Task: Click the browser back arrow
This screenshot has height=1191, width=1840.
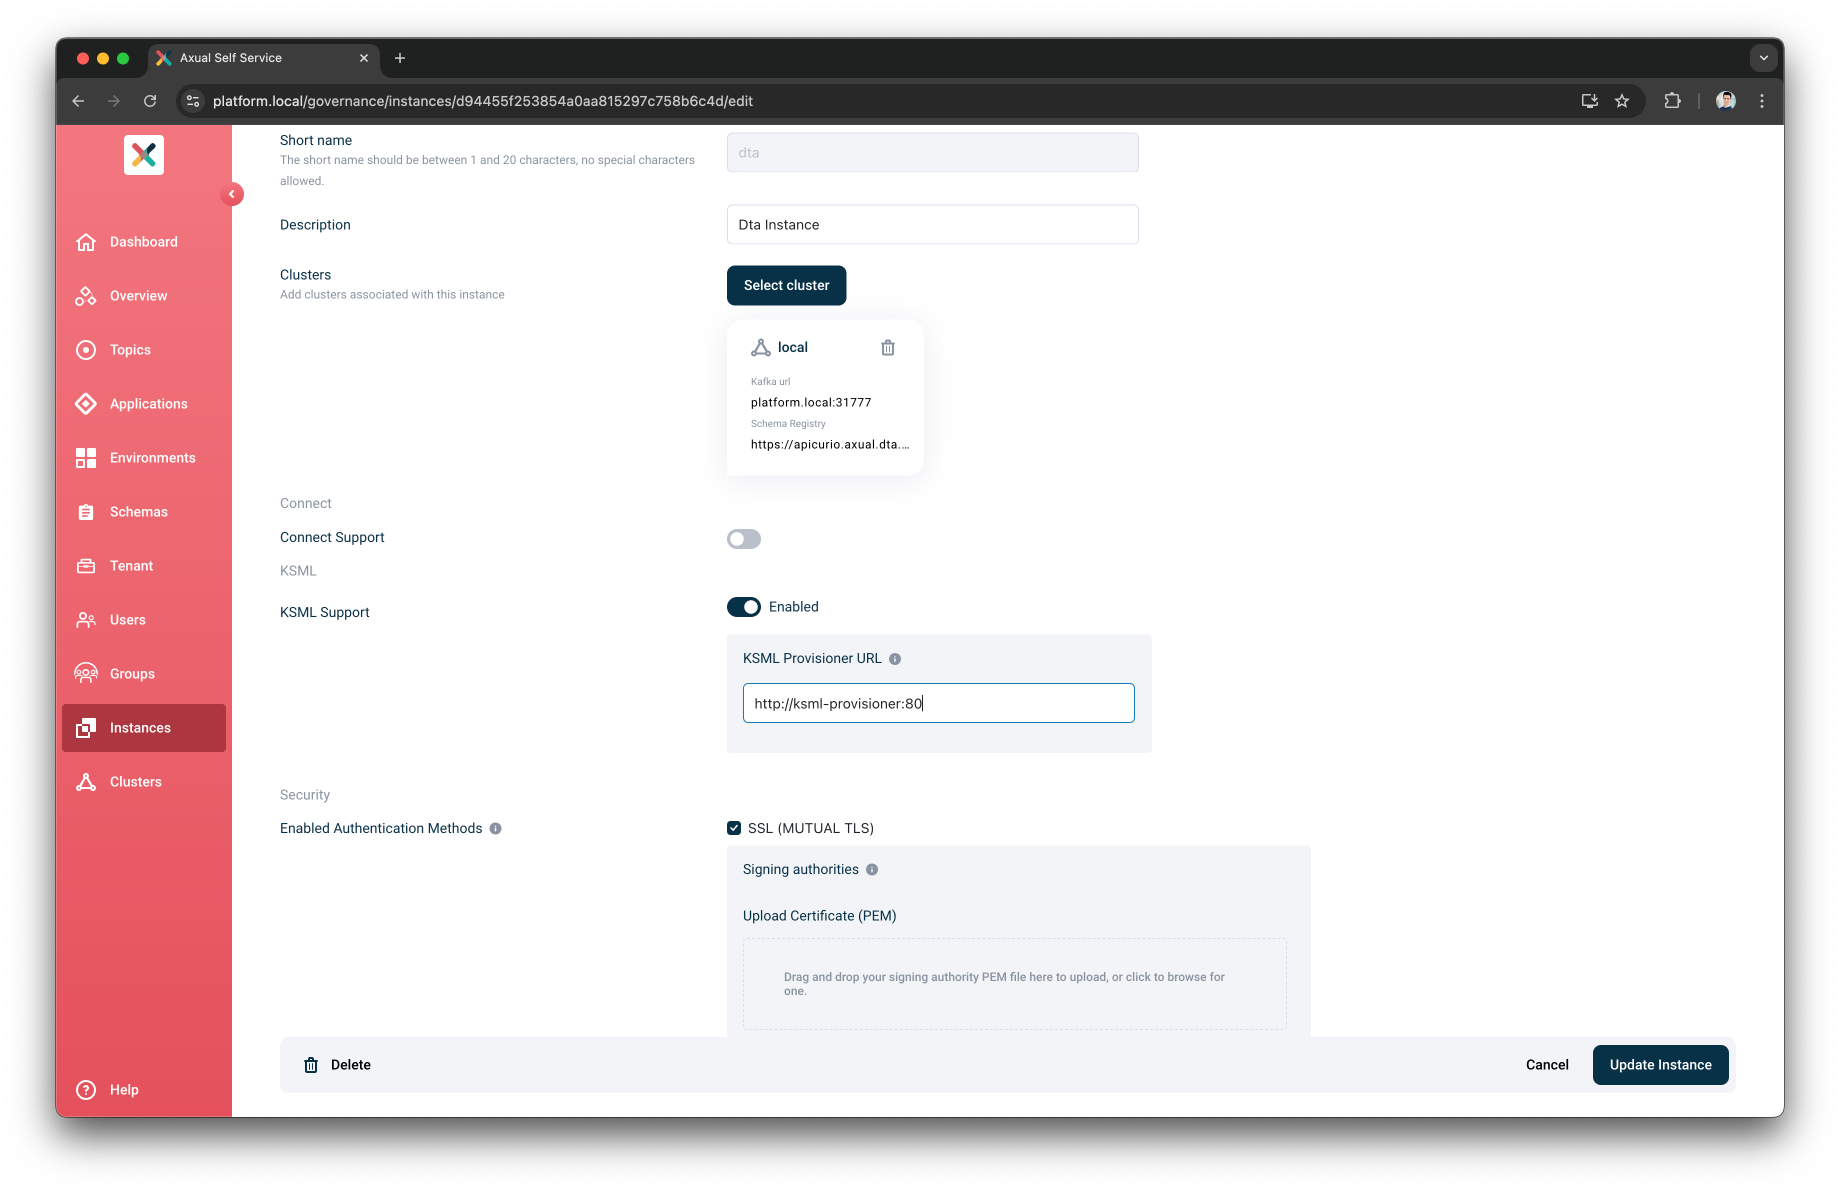Action: click(x=78, y=101)
